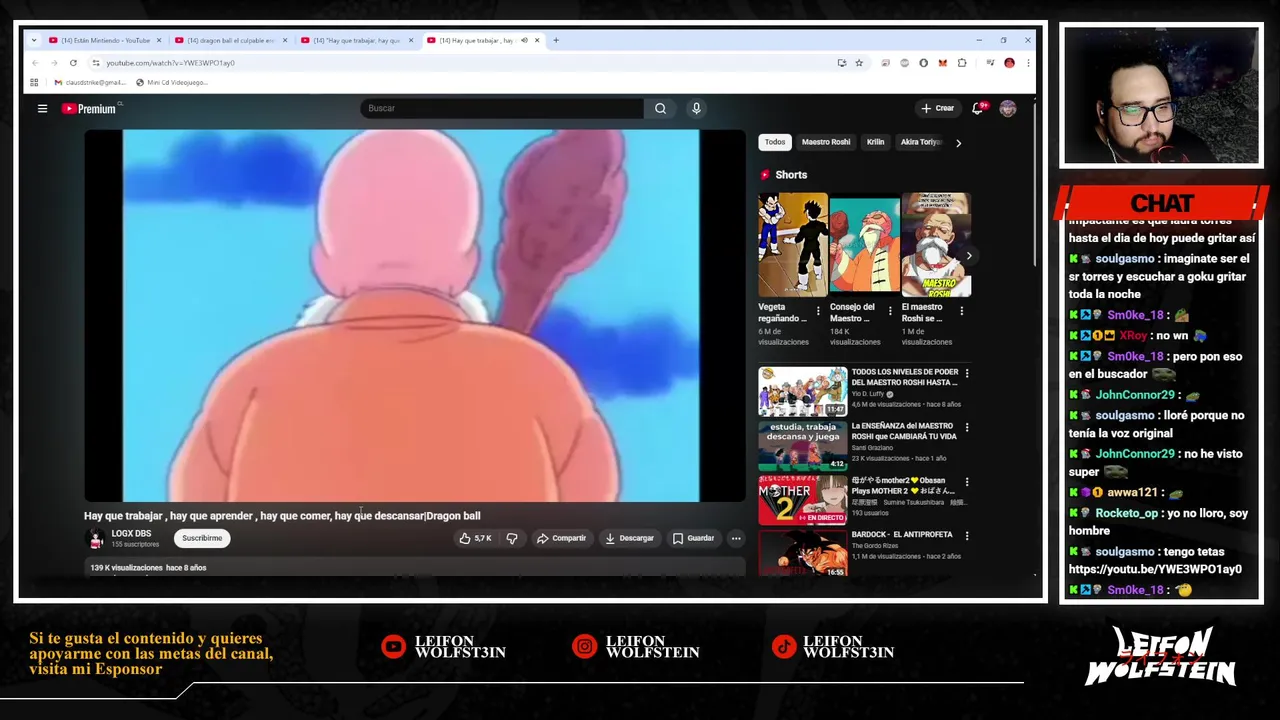The image size is (1280, 720).
Task: Open Chrome extensions puzzle icon
Action: point(962,63)
